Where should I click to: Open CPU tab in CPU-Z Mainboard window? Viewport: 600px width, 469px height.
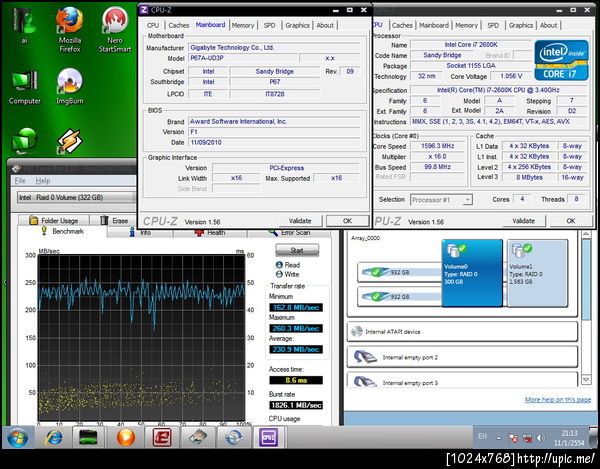coord(153,25)
